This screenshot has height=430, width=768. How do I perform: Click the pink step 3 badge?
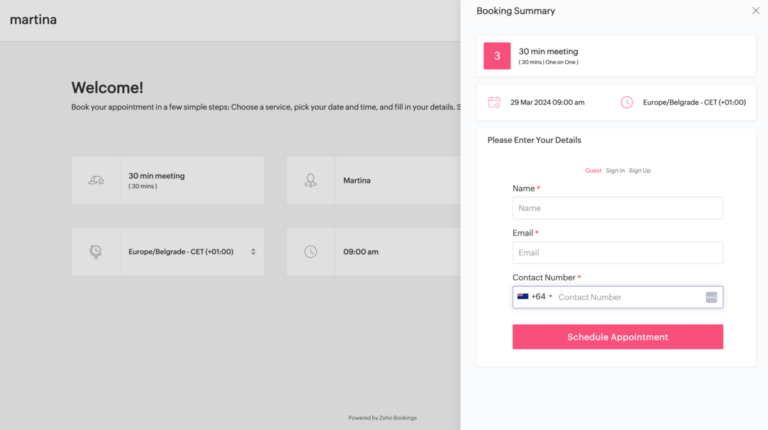pos(497,56)
